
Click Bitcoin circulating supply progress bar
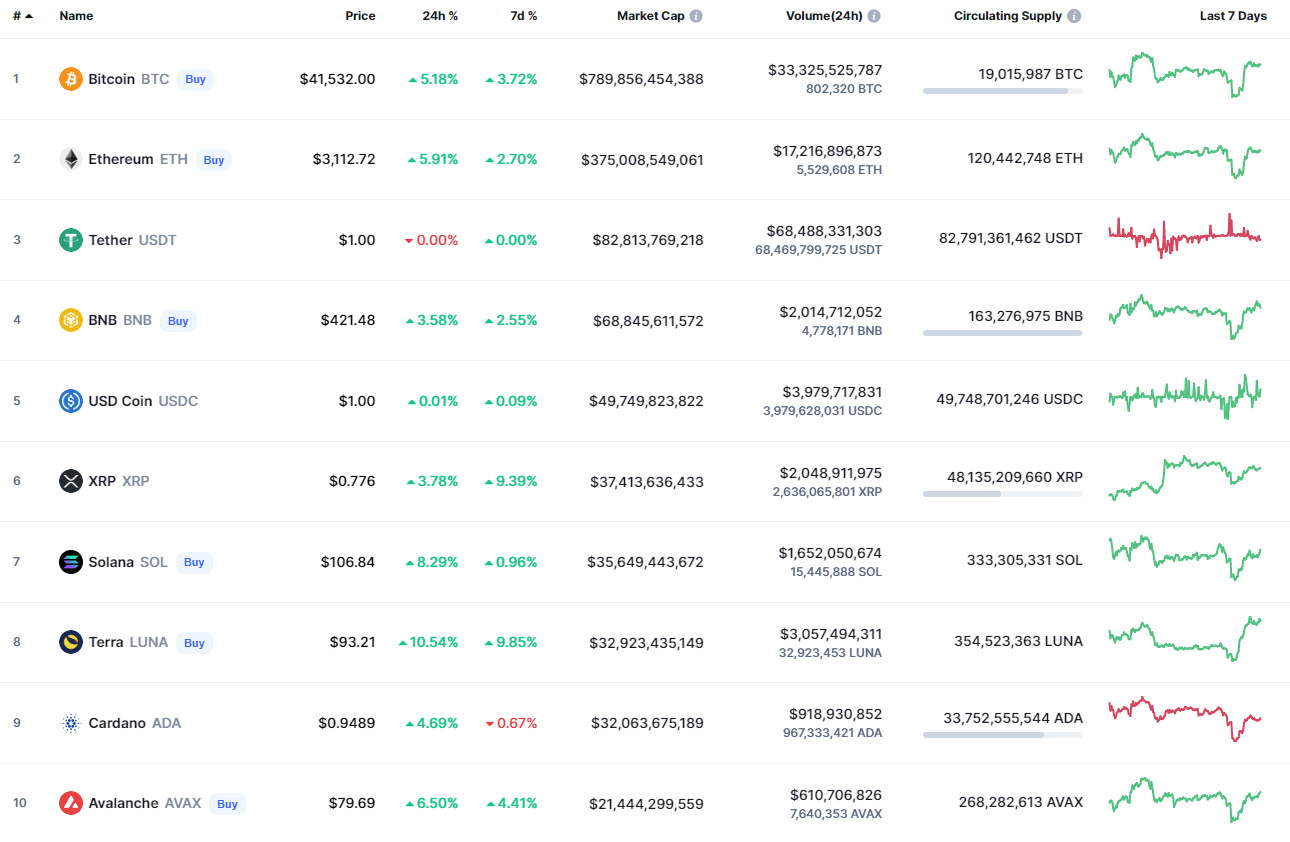(1002, 91)
